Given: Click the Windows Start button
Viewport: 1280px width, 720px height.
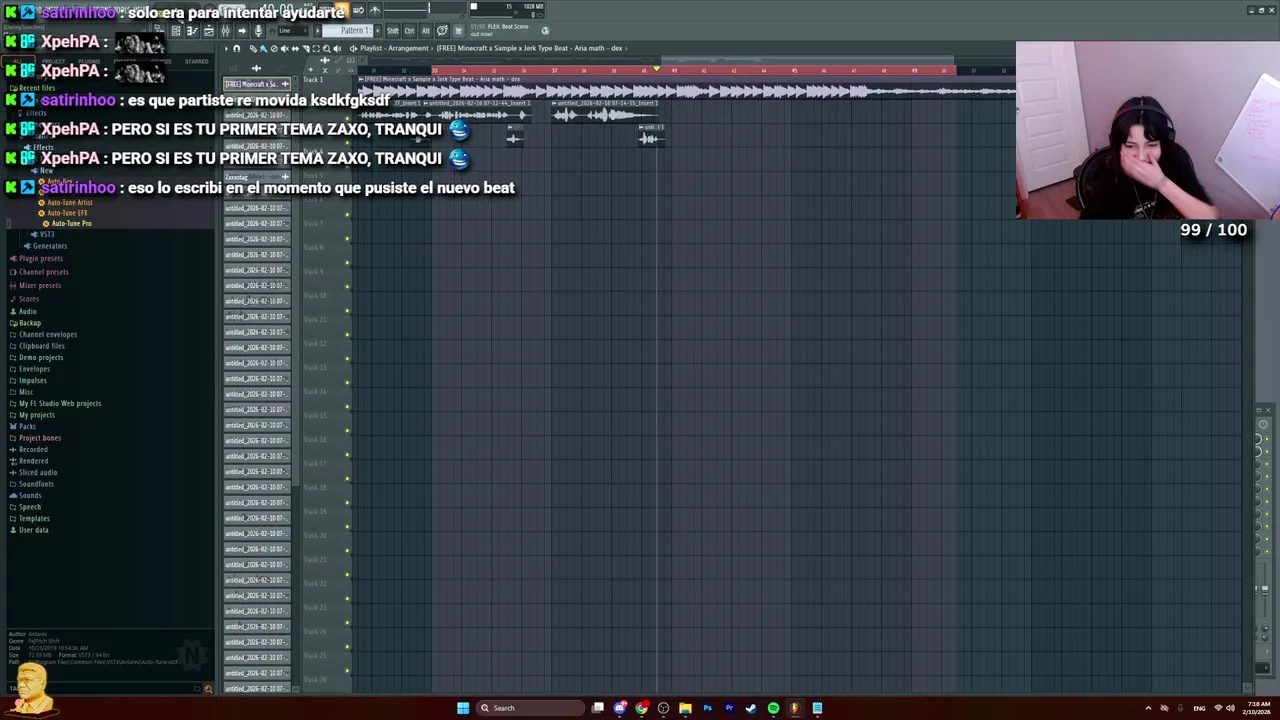Looking at the screenshot, I should point(463,708).
